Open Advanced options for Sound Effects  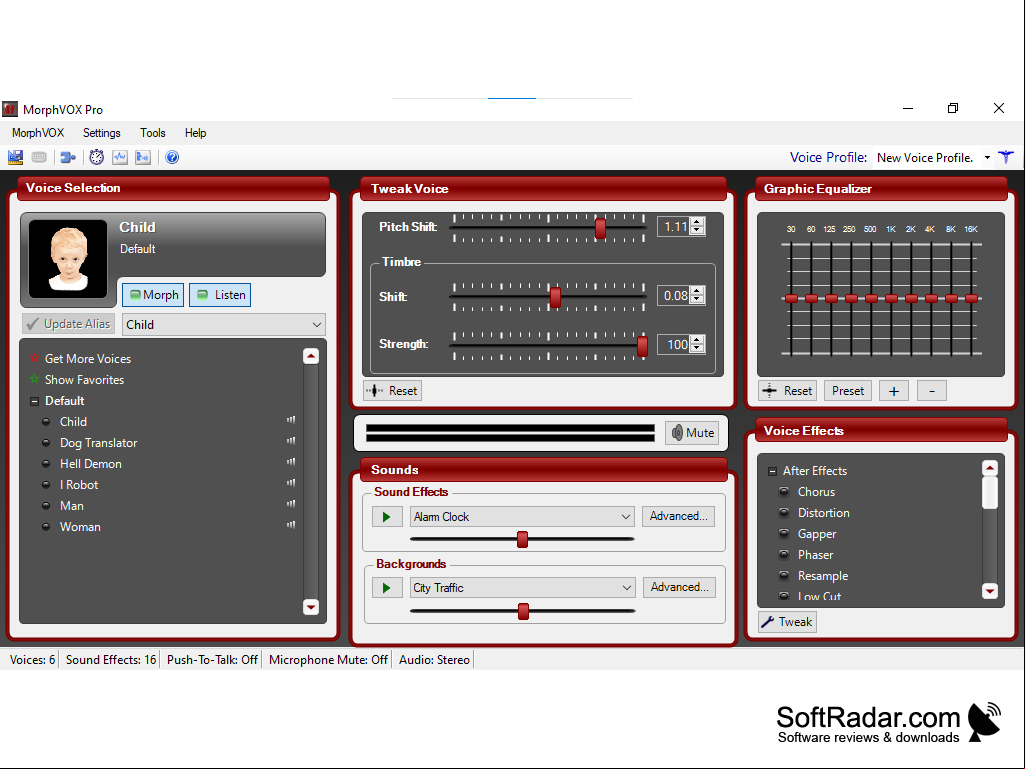679,516
